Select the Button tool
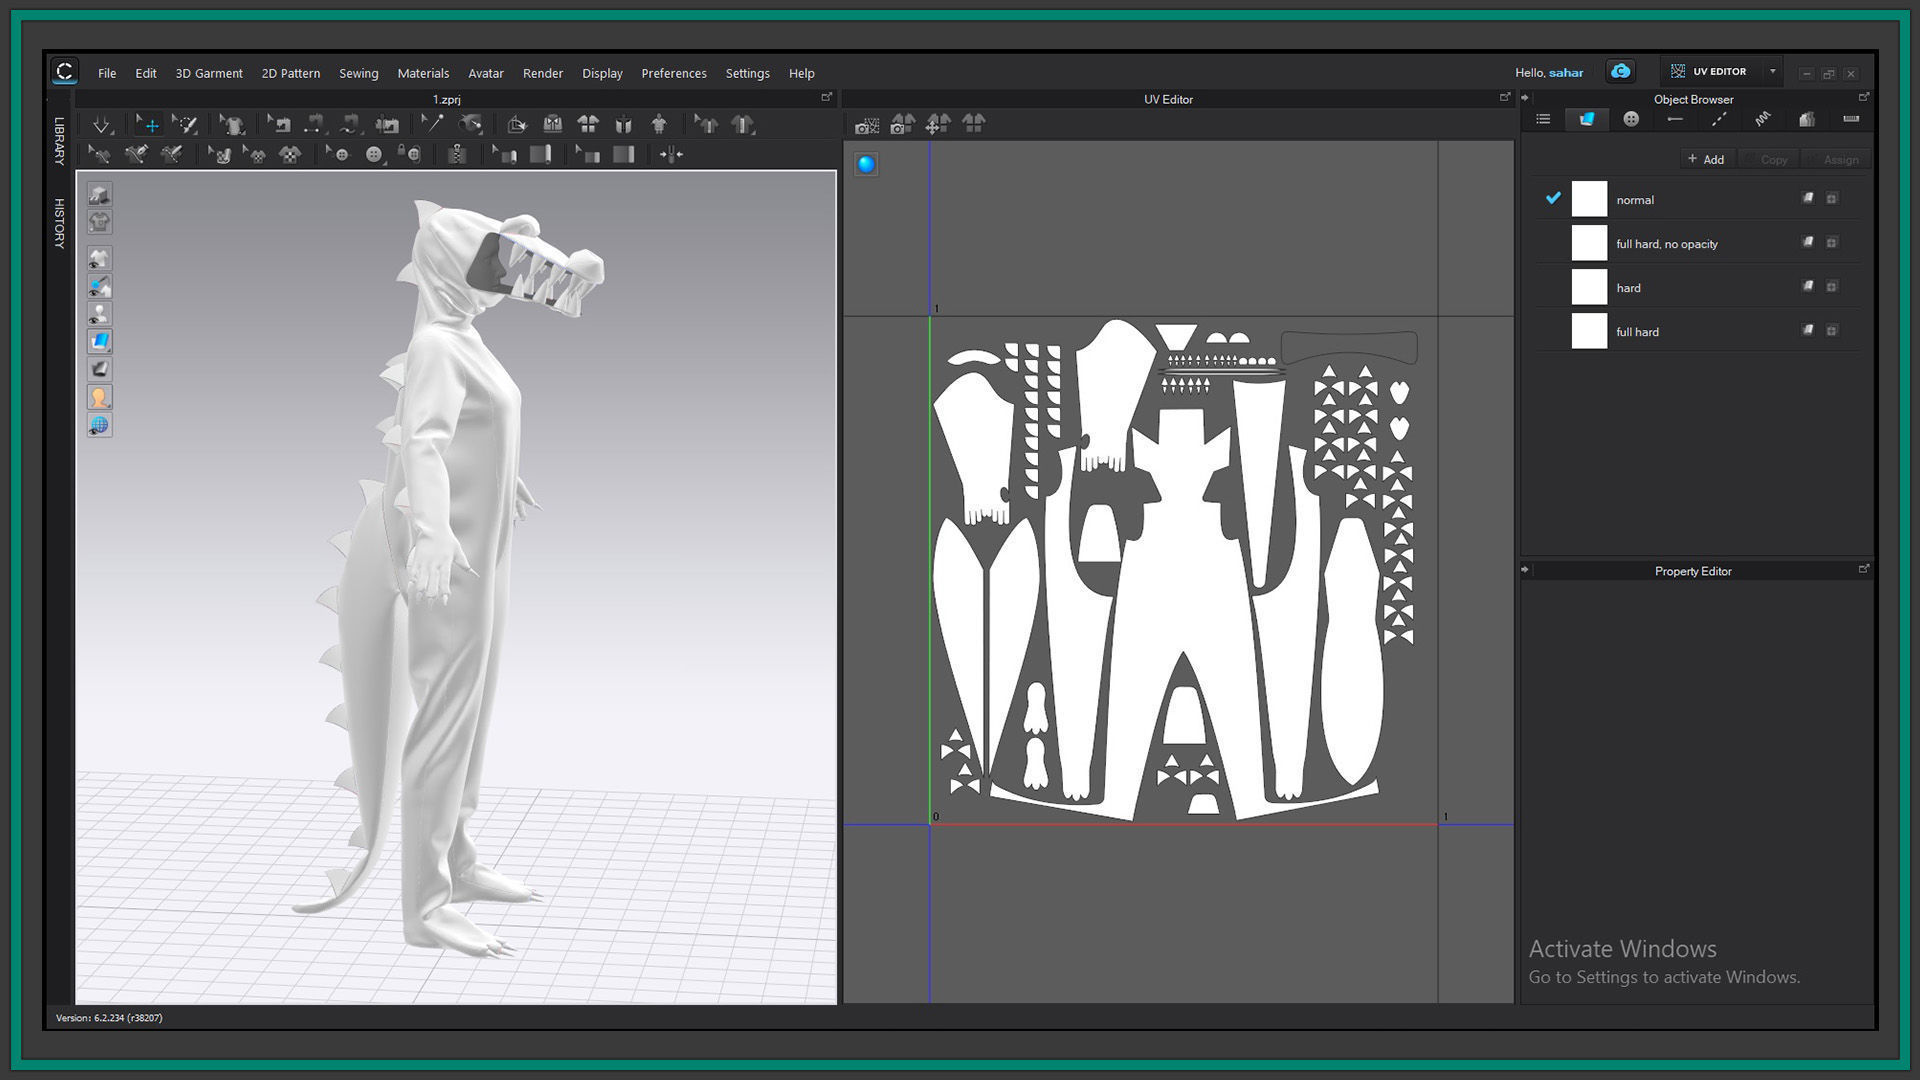The height and width of the screenshot is (1080, 1920). point(374,154)
